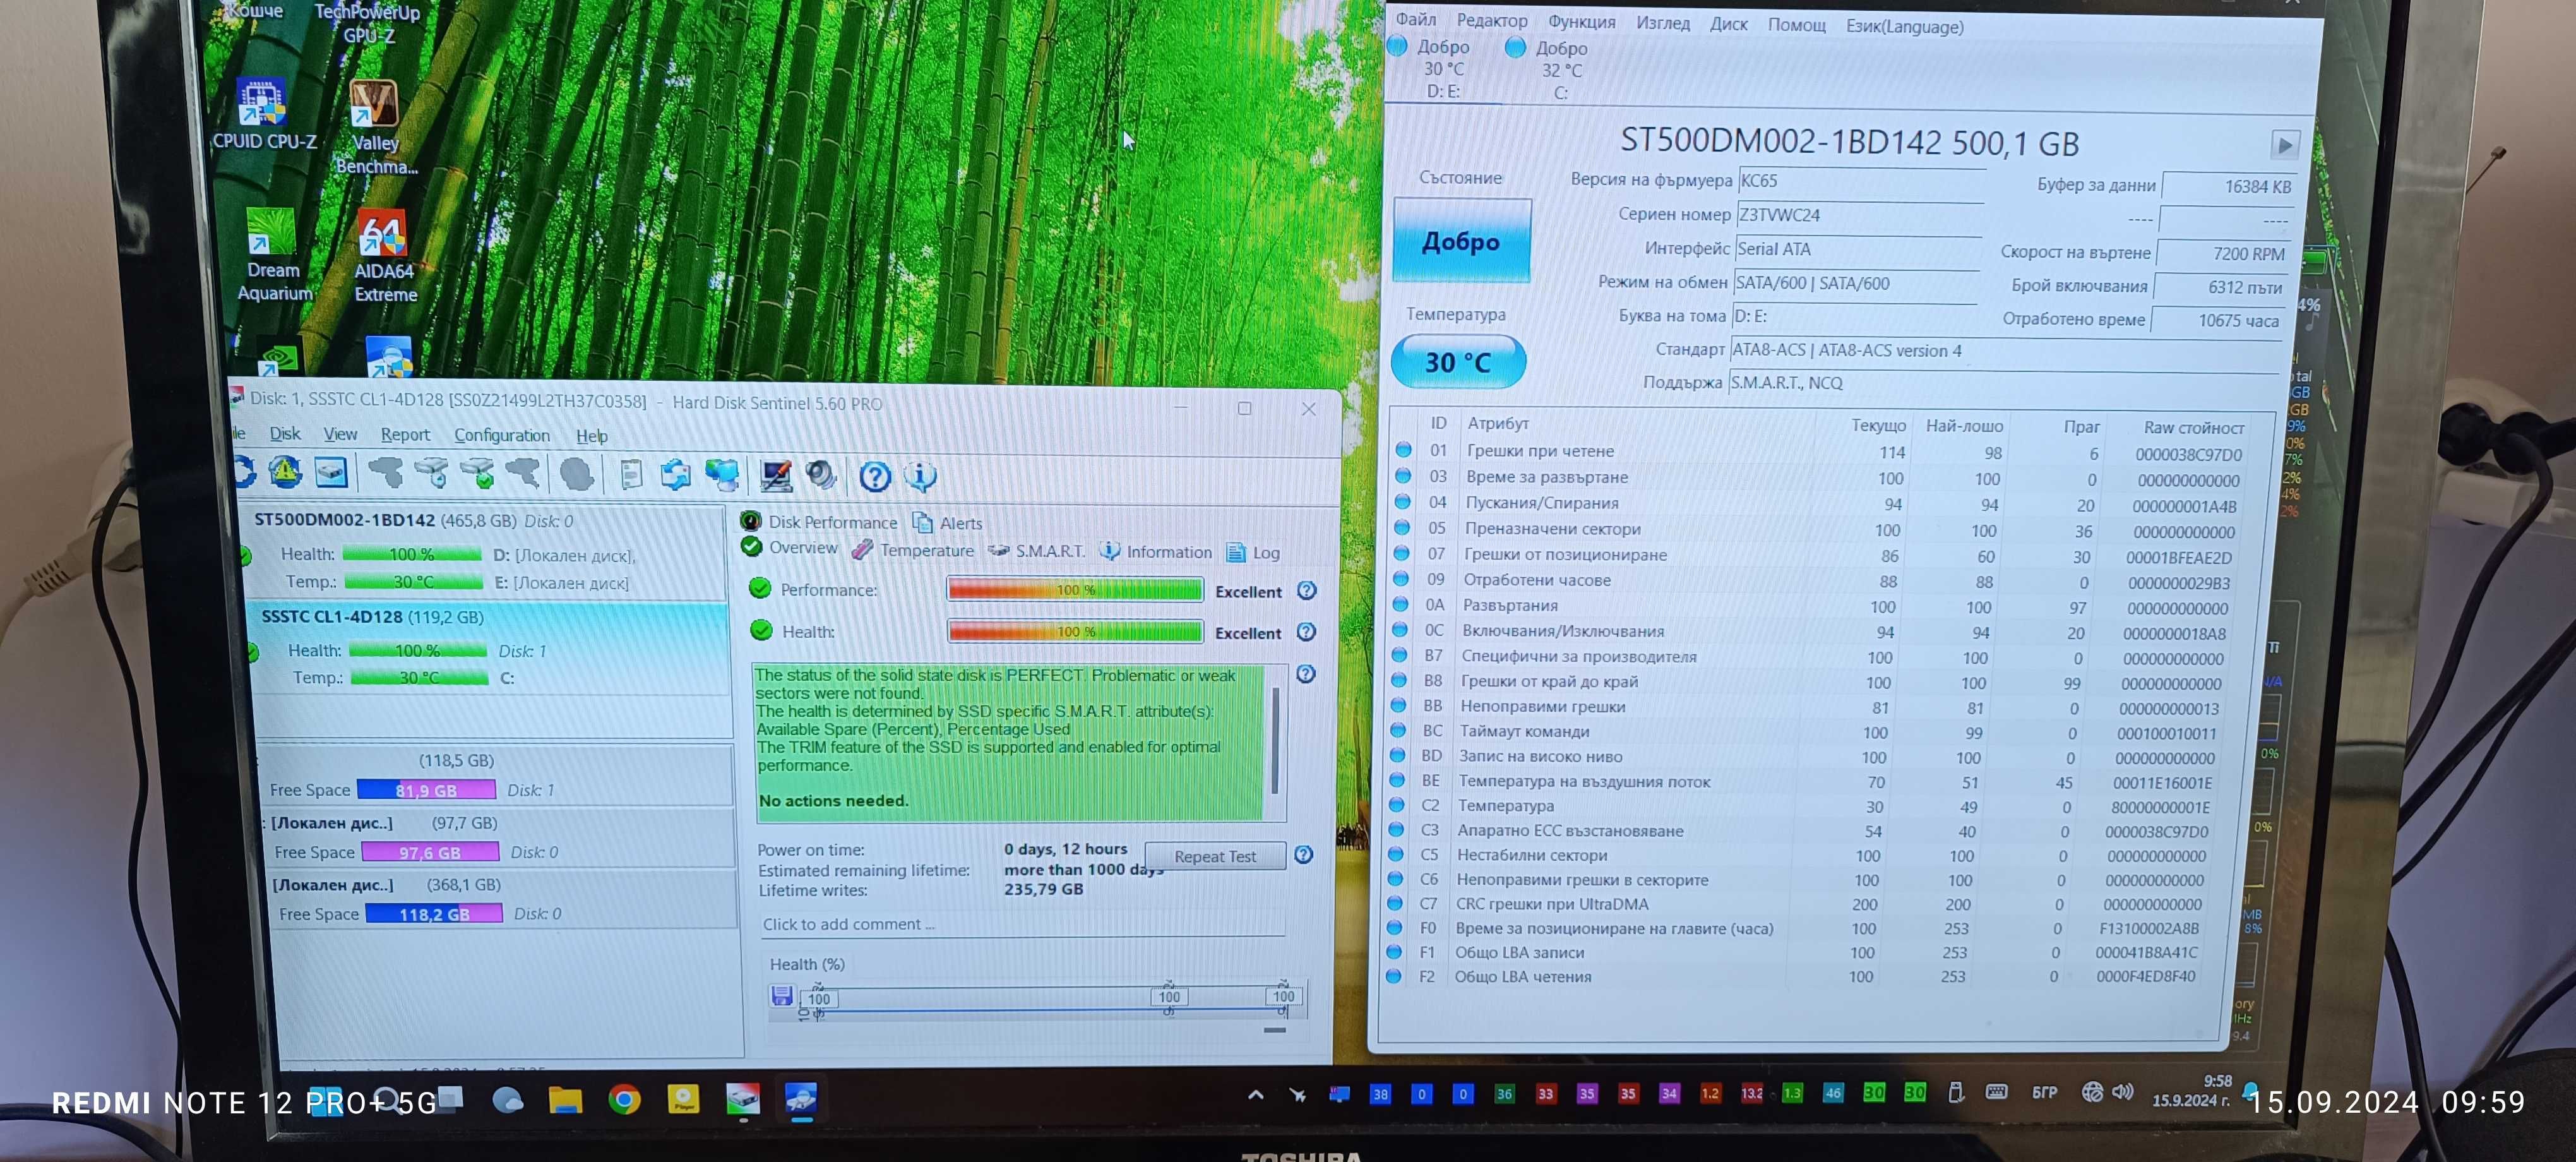This screenshot has width=2576, height=1162.
Task: Open the Help menu in Hard Disk Sentinel
Action: pyautogui.click(x=592, y=436)
